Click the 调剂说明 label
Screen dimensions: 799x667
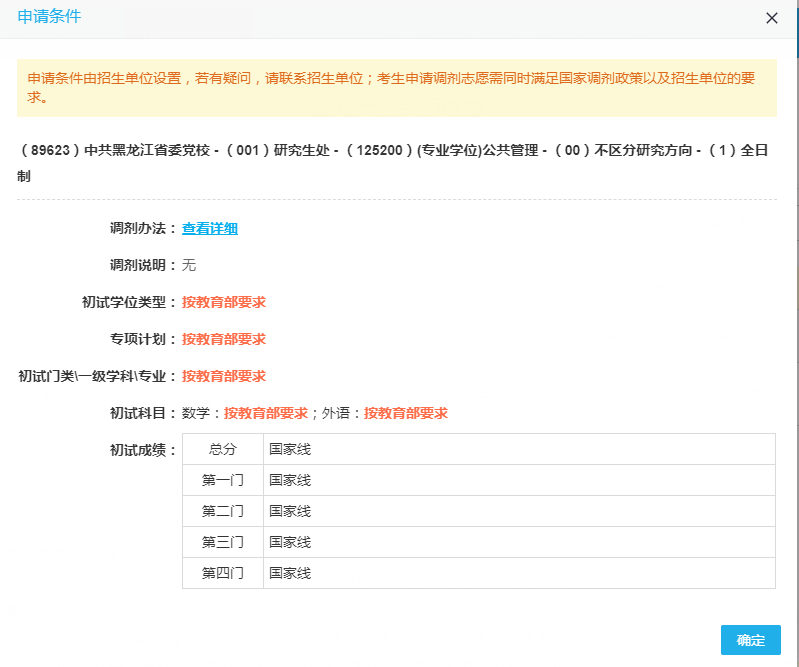(x=143, y=265)
